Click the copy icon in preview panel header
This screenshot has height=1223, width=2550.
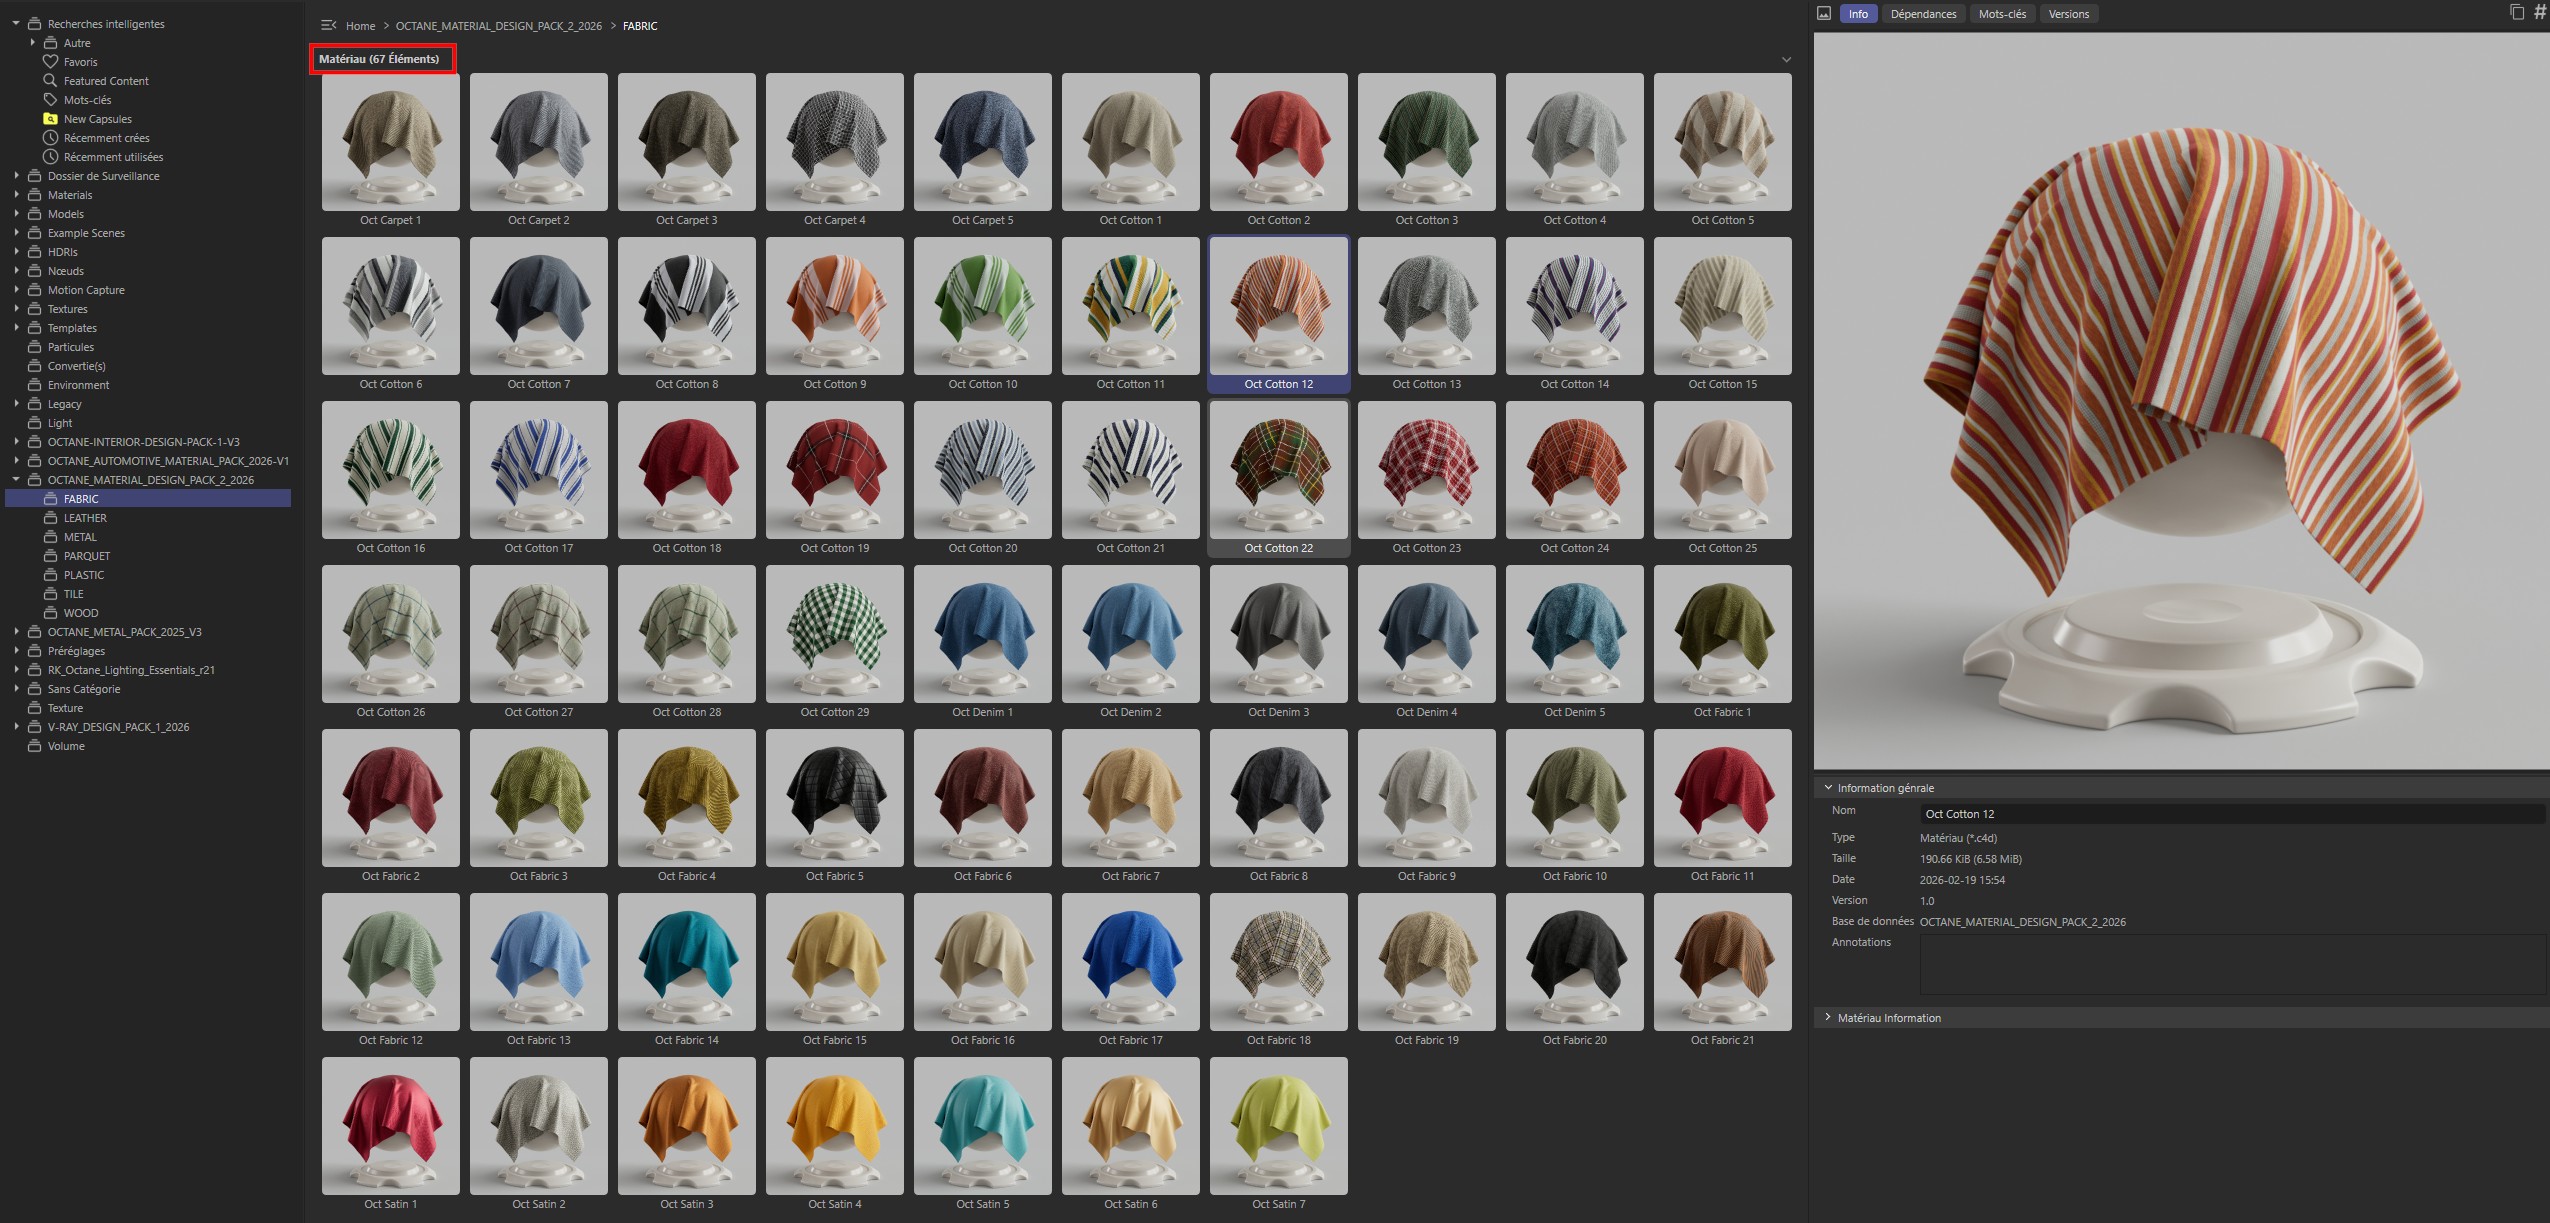tap(2515, 11)
